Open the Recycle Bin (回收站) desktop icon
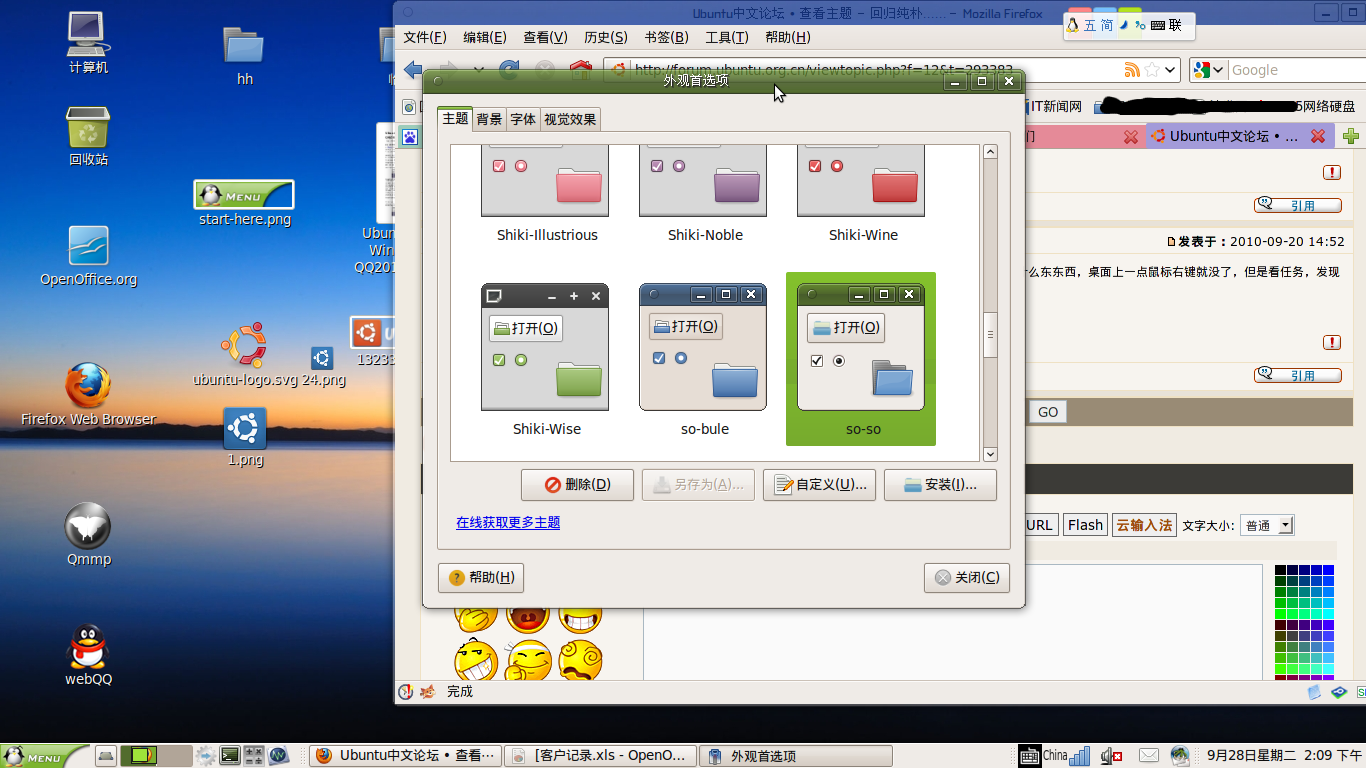The image size is (1366, 768). click(88, 135)
